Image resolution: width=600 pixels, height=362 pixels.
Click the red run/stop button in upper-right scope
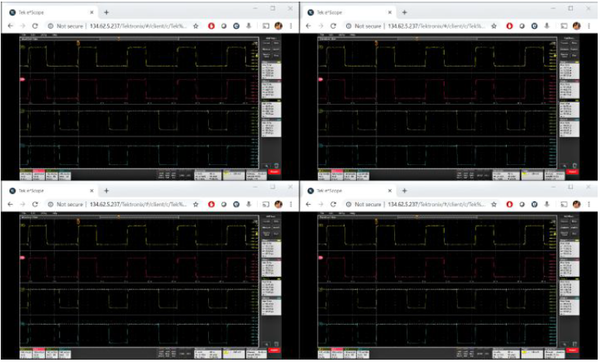[572, 172]
